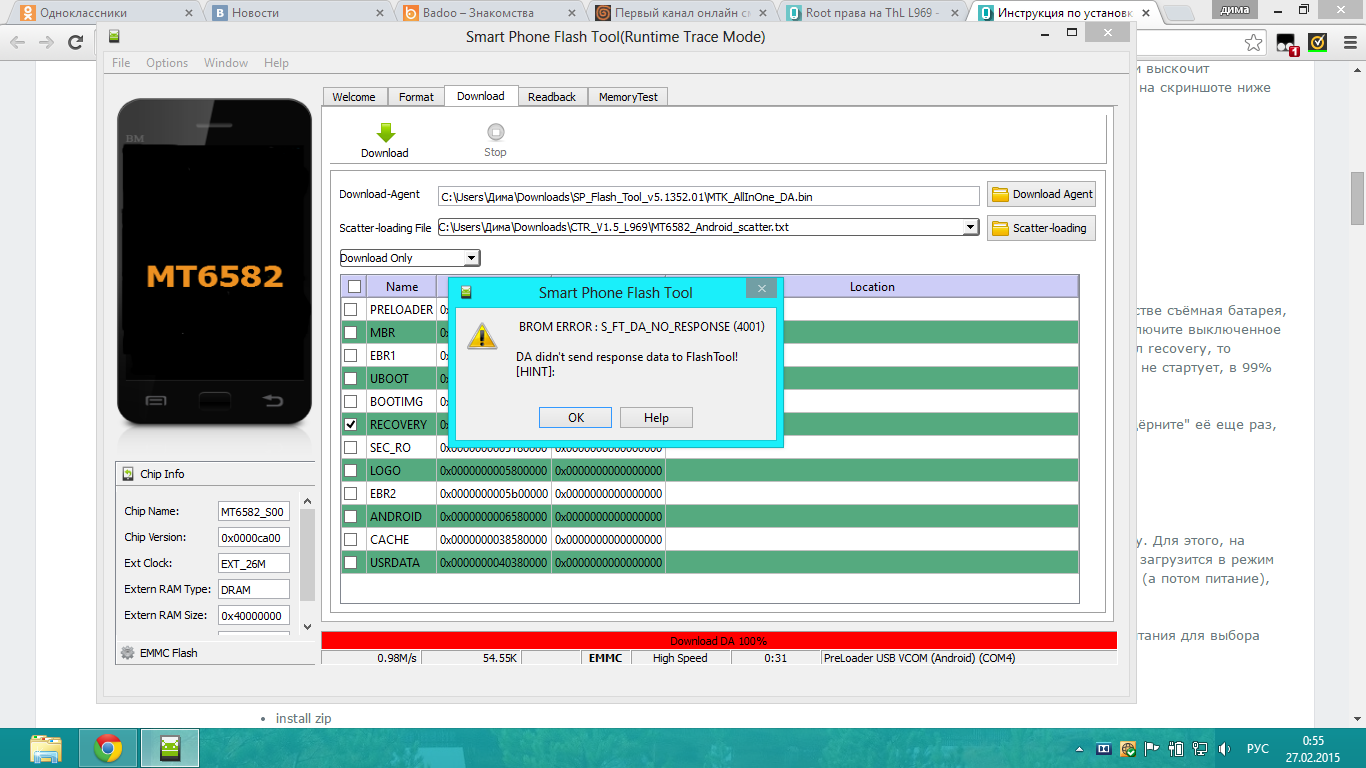Toggle the select-all checkbox in table header

pos(354,287)
